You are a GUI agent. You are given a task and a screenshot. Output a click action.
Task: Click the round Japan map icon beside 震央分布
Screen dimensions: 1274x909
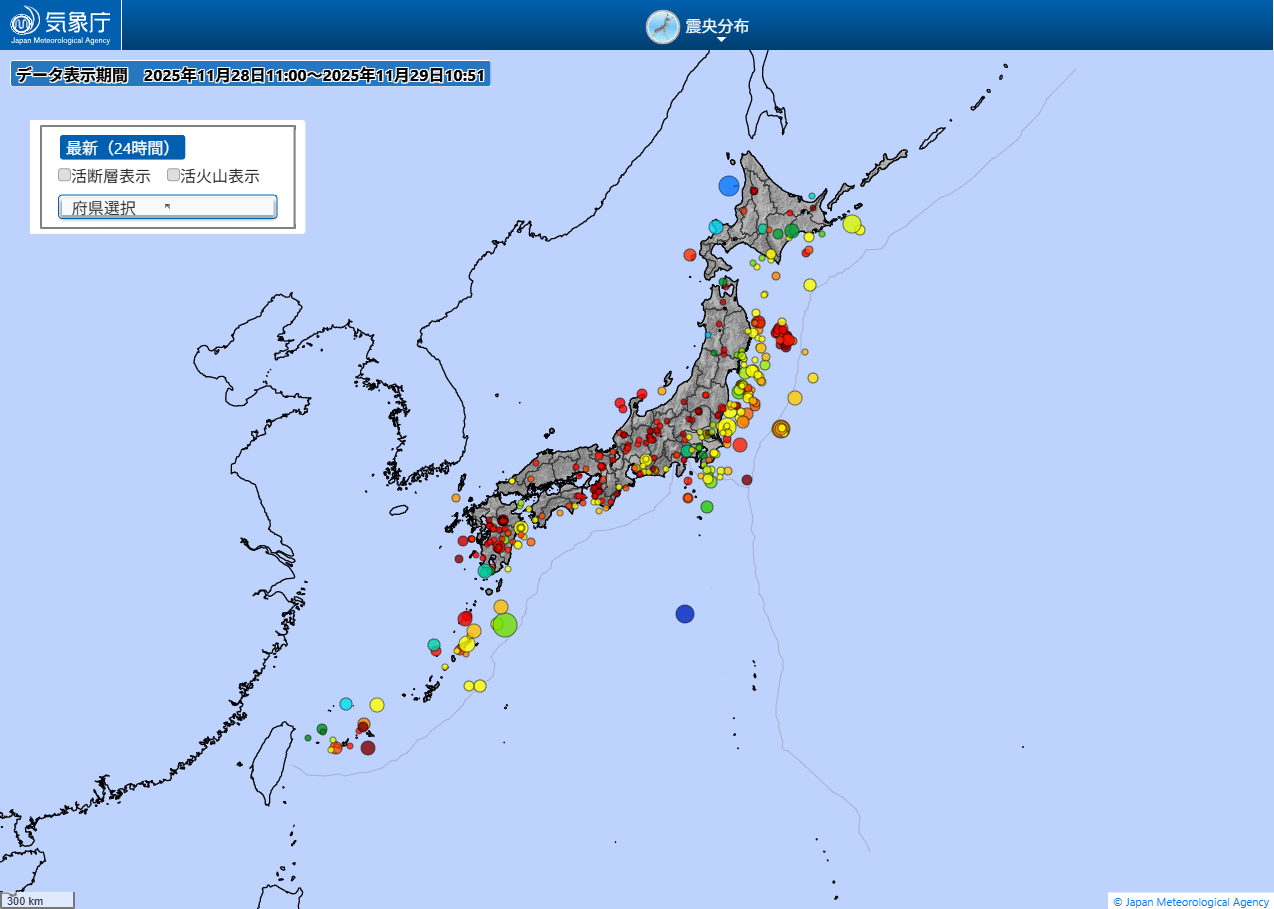coord(662,27)
